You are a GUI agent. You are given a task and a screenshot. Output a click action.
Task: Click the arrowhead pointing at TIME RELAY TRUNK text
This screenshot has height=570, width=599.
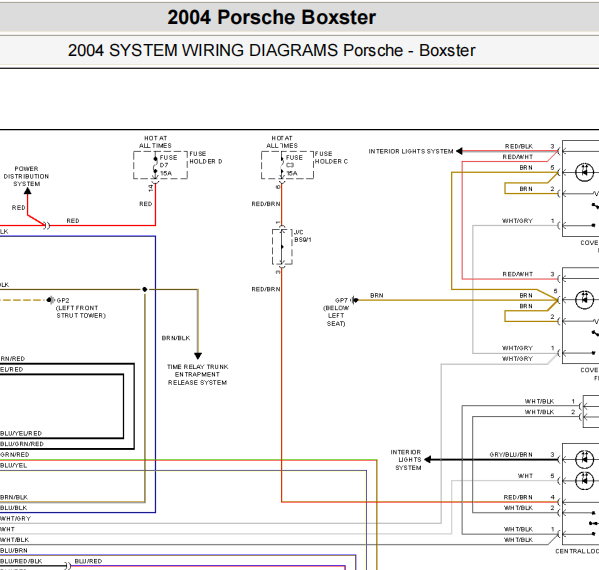[198, 356]
